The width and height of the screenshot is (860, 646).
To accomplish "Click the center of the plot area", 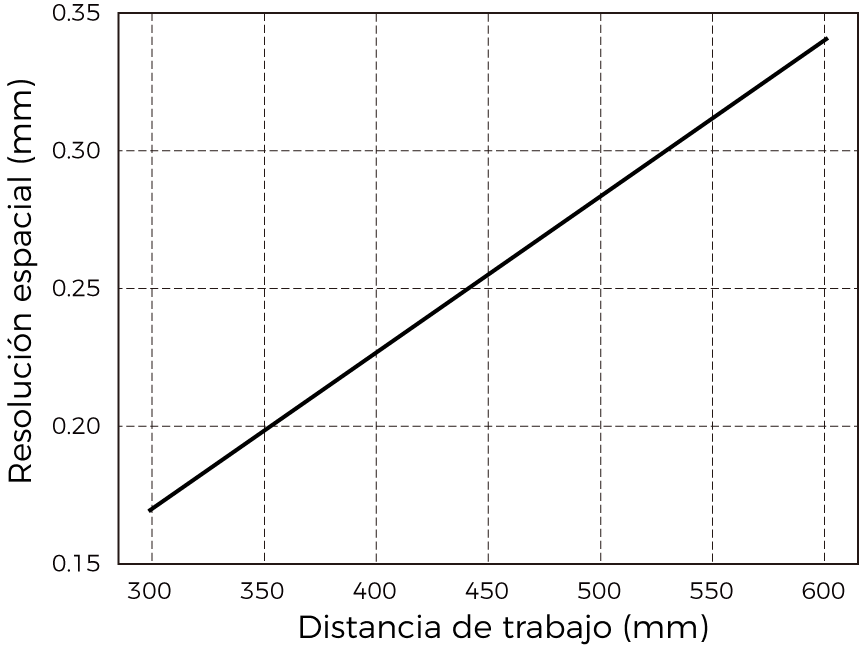I will [487, 288].
